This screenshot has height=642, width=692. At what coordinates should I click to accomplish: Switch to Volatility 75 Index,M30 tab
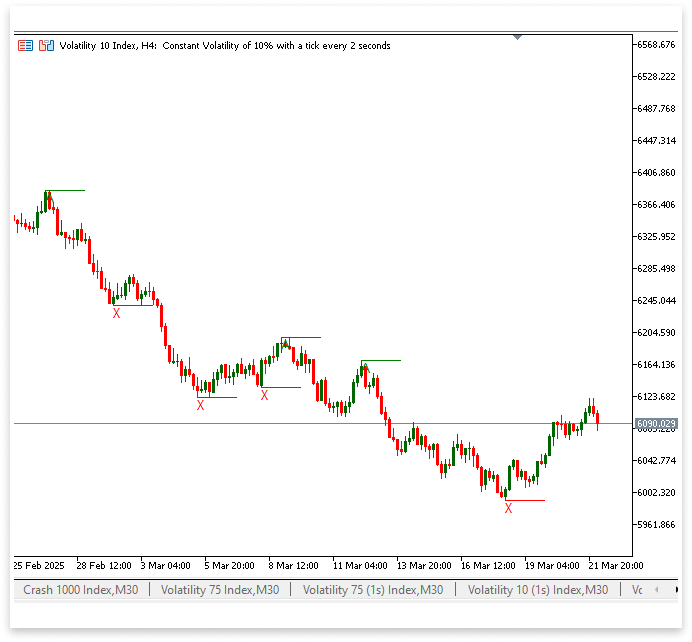coord(220,589)
